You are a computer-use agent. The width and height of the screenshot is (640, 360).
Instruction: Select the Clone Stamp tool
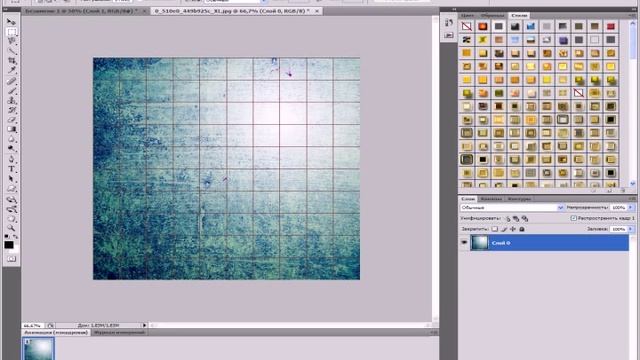[x=11, y=100]
